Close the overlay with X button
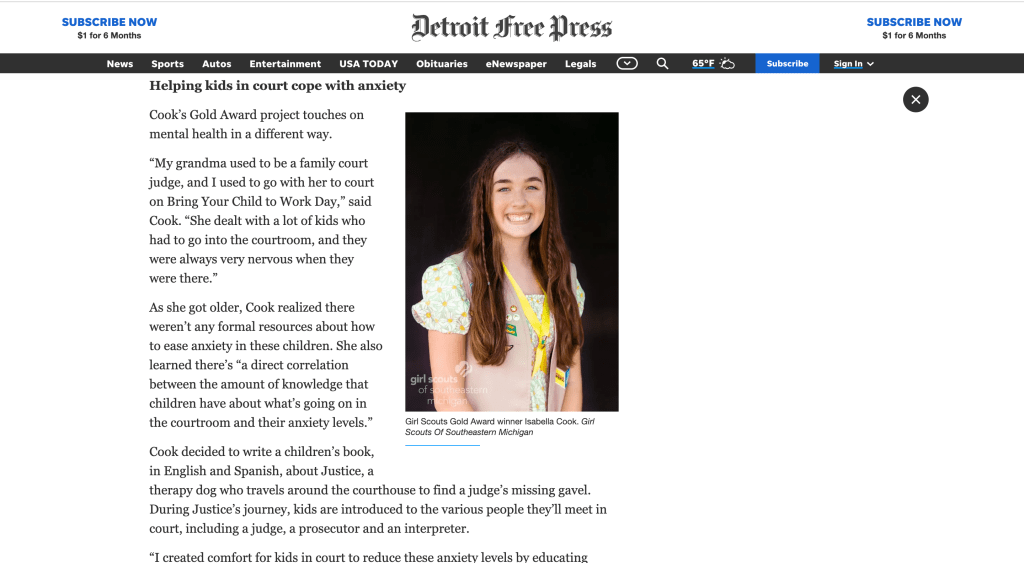The height and width of the screenshot is (563, 1024). pos(916,99)
